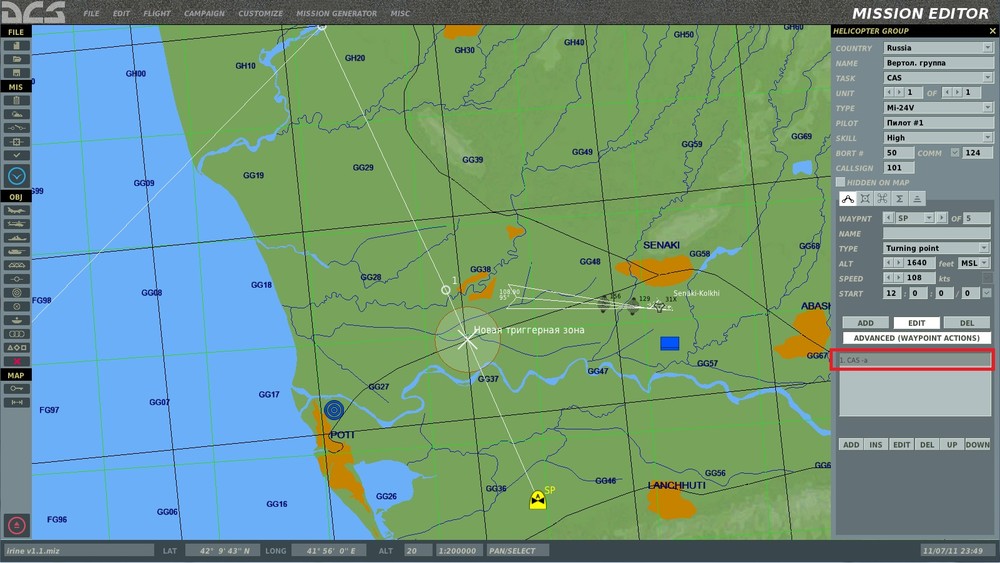Screen dimensions: 1000x563
Task: Open the TASK dropdown showing CAS
Action: point(938,78)
